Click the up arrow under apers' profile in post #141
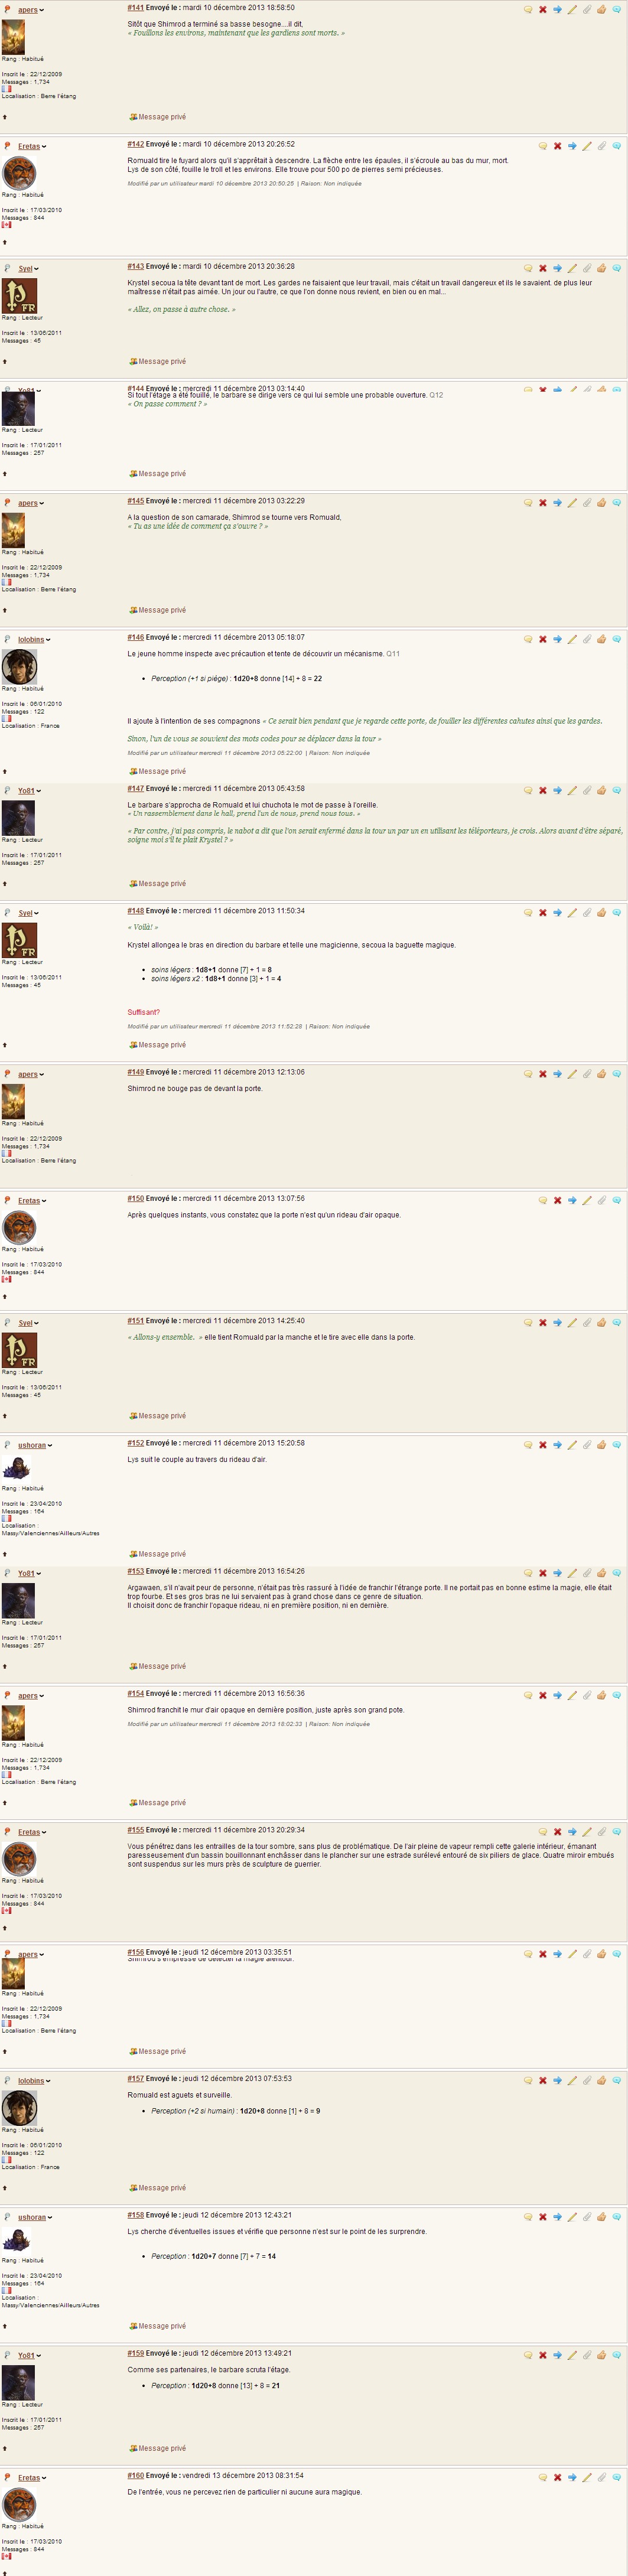The image size is (628, 2576). pos(4,117)
